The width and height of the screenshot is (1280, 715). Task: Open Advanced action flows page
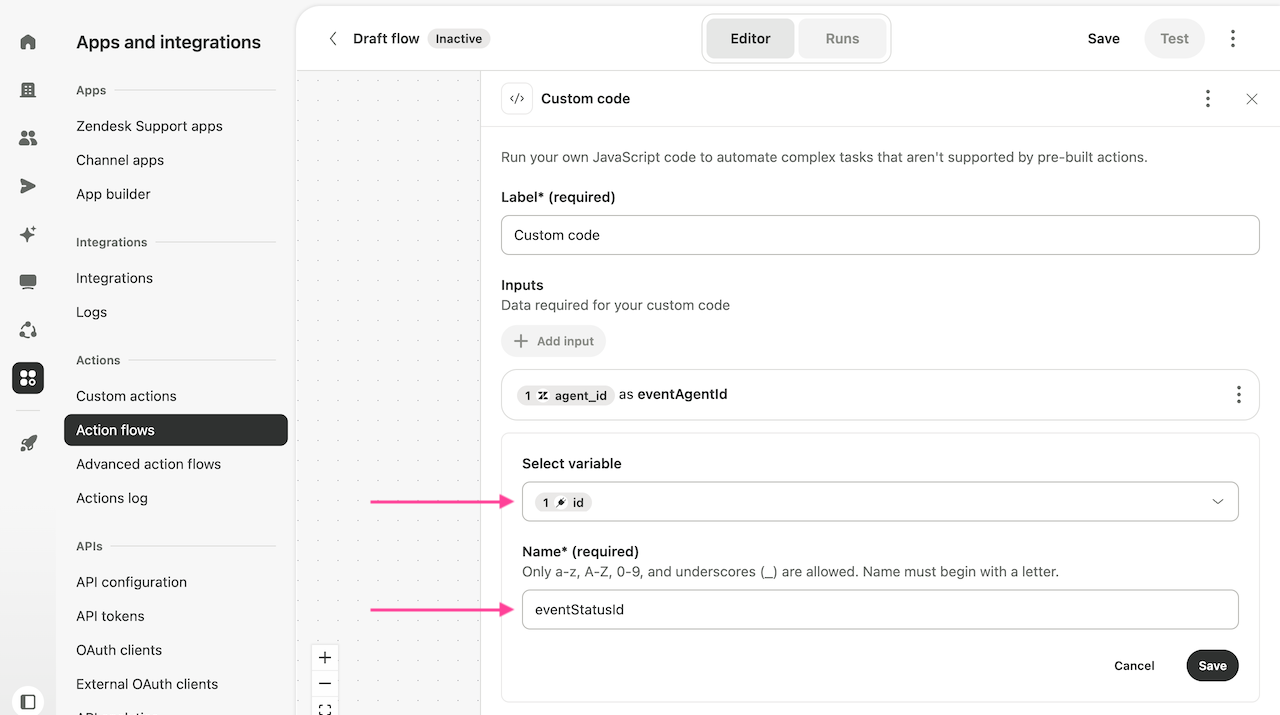pos(148,464)
